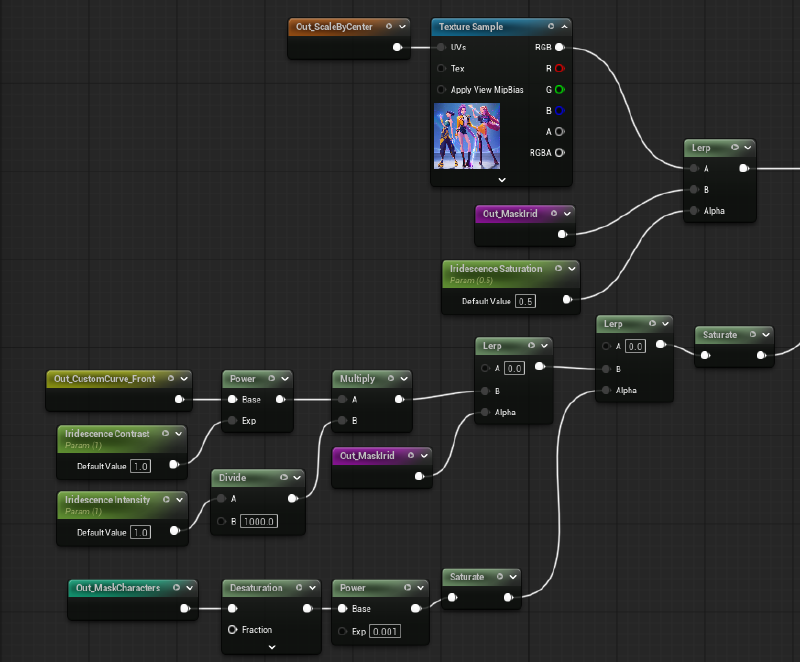
Task: Toggle the Apply View MipBias pin
Action: click(x=441, y=90)
